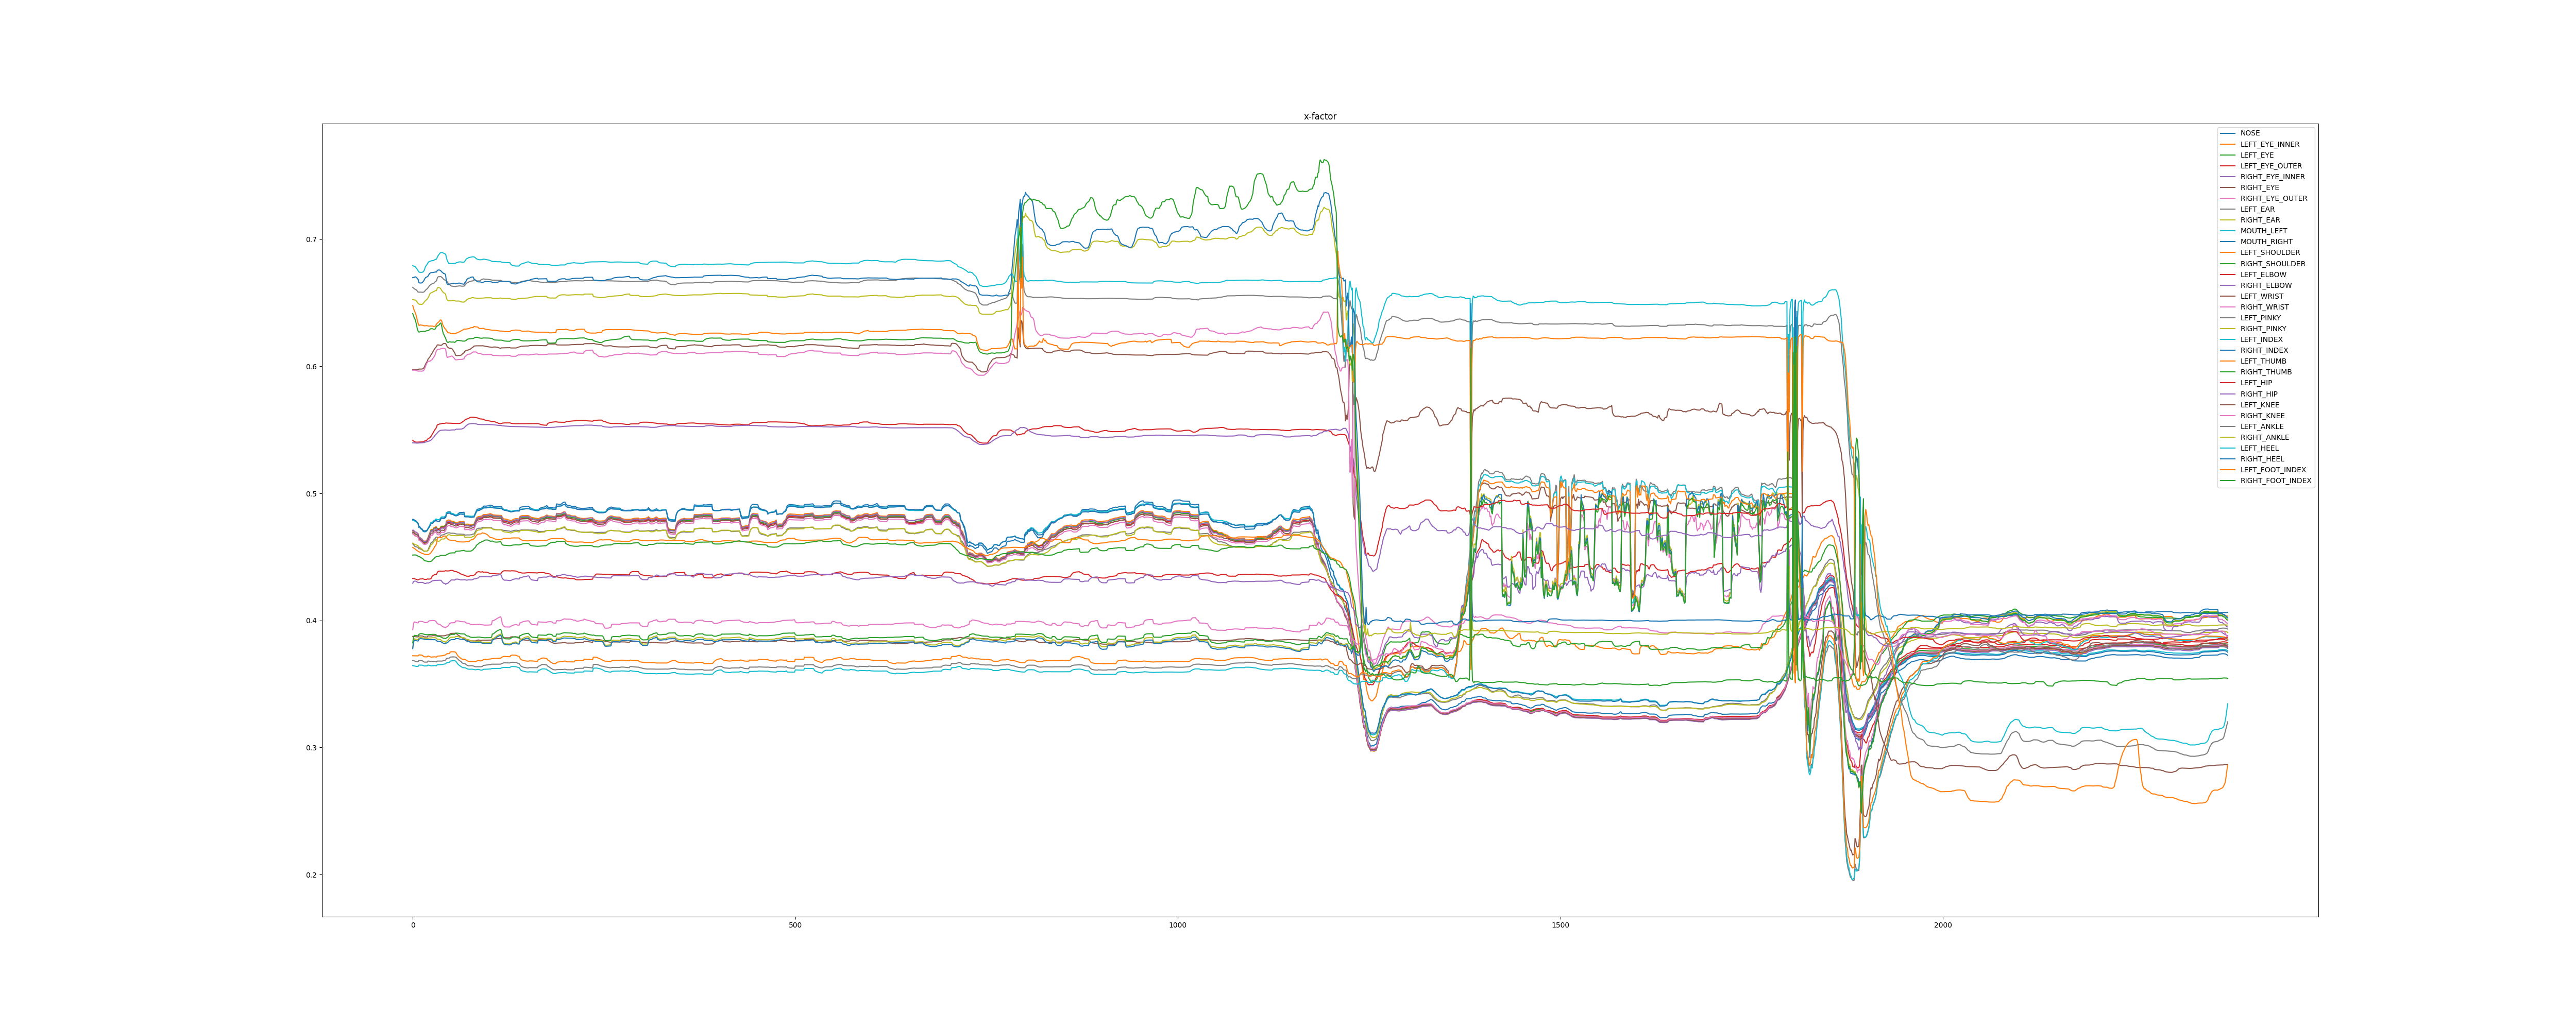Screen dimensions: 2576x1030
Task: Select RIGHT_ELBOW legend label
Action: (2265, 285)
